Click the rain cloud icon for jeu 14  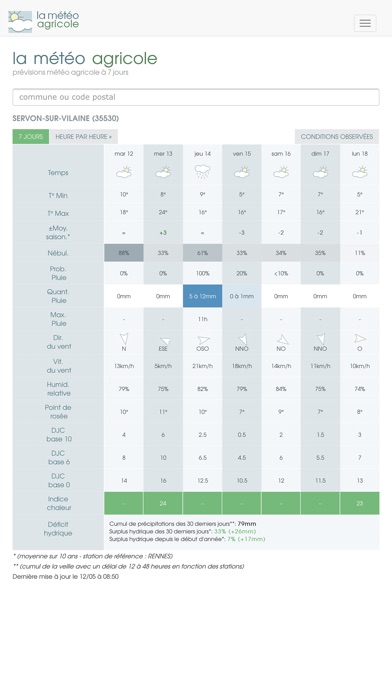pyautogui.click(x=202, y=172)
